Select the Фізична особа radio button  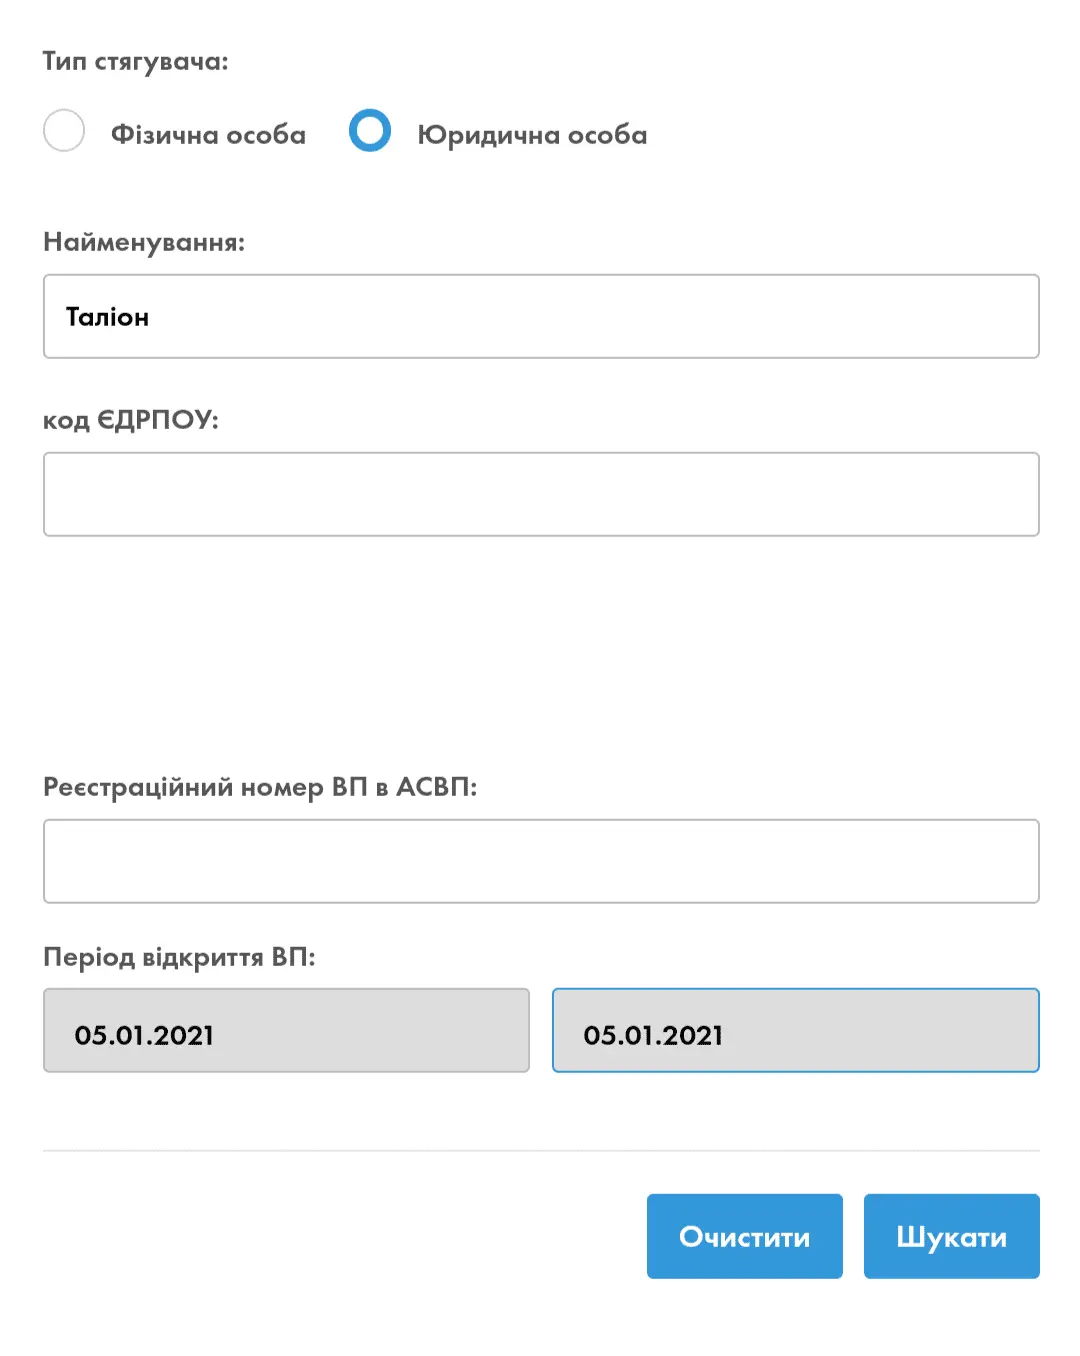[x=64, y=131]
